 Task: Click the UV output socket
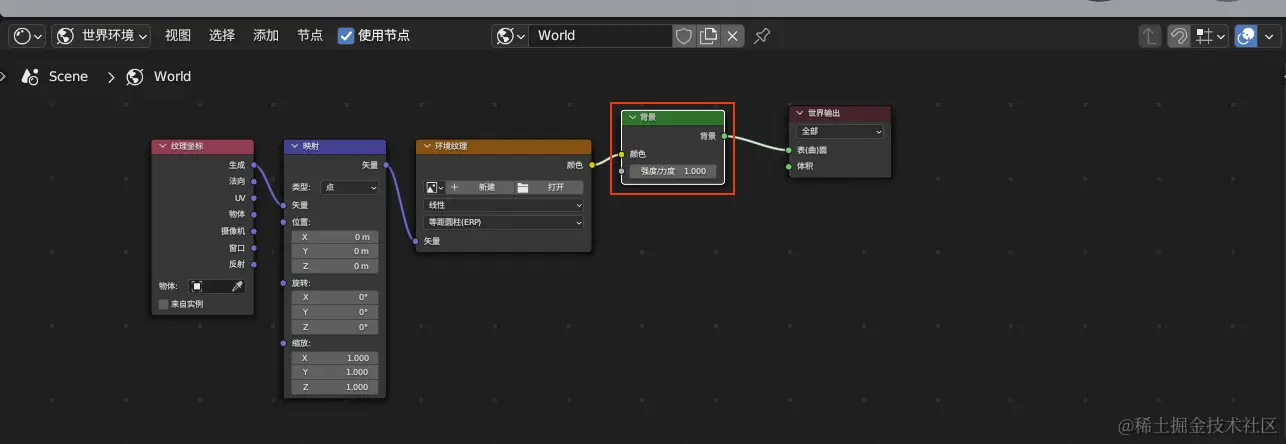(254, 198)
